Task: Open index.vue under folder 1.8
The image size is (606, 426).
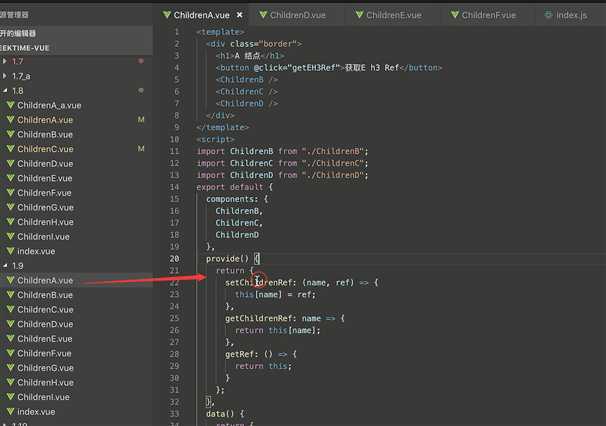Action: (x=36, y=251)
